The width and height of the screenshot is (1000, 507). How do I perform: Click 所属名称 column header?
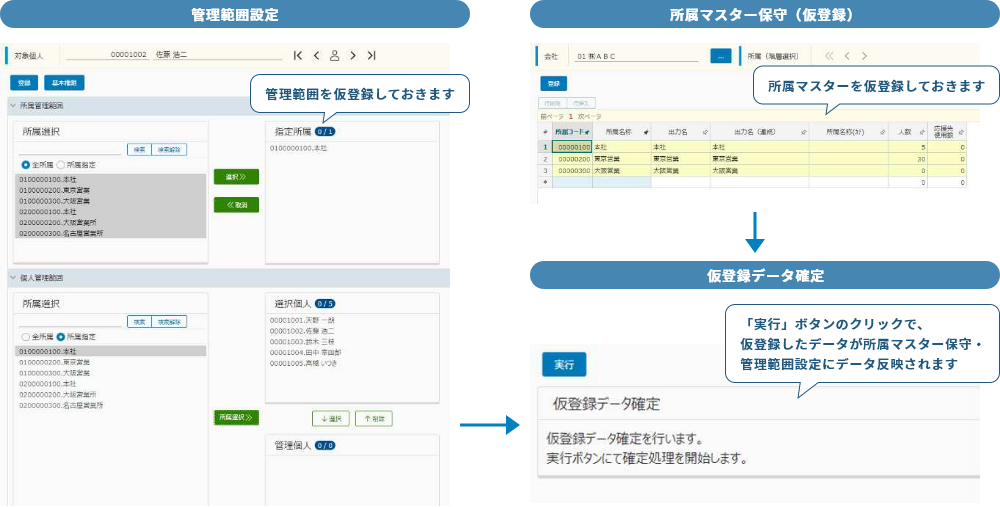tap(622, 132)
